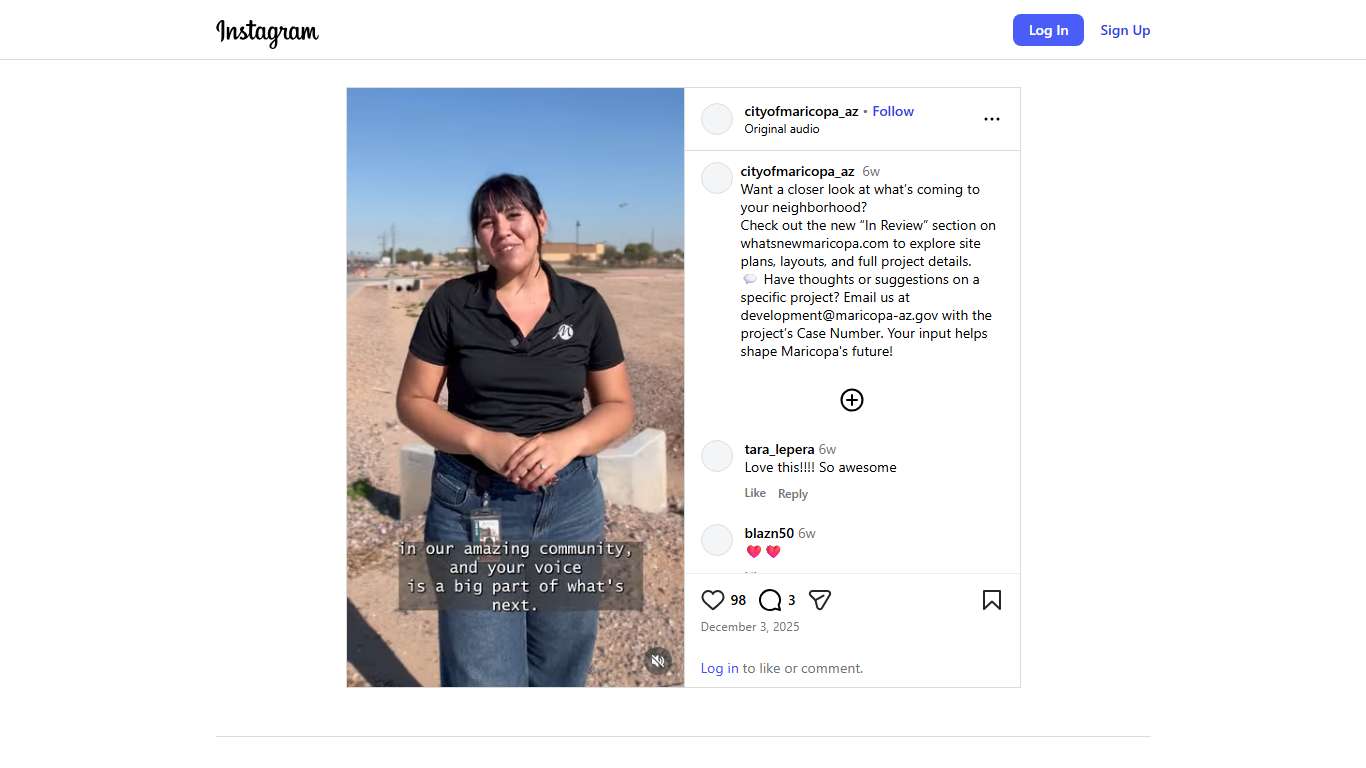Open the three-dot more options menu
1366x768 pixels.
992,119
